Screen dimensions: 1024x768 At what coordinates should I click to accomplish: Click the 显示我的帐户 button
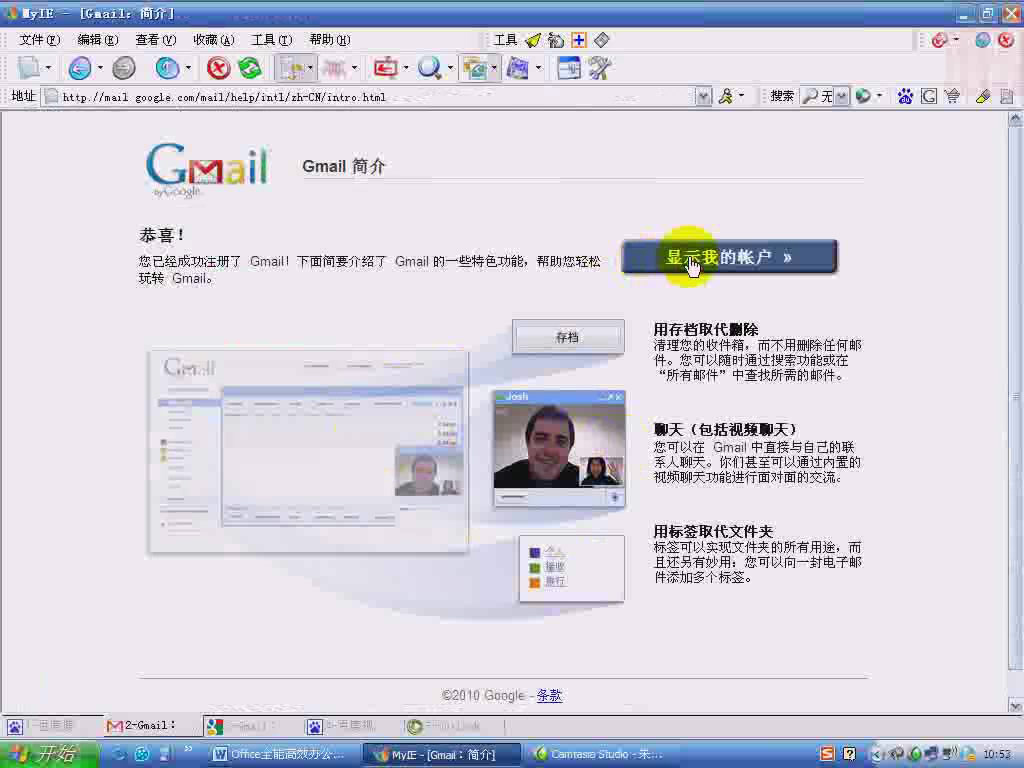point(729,257)
